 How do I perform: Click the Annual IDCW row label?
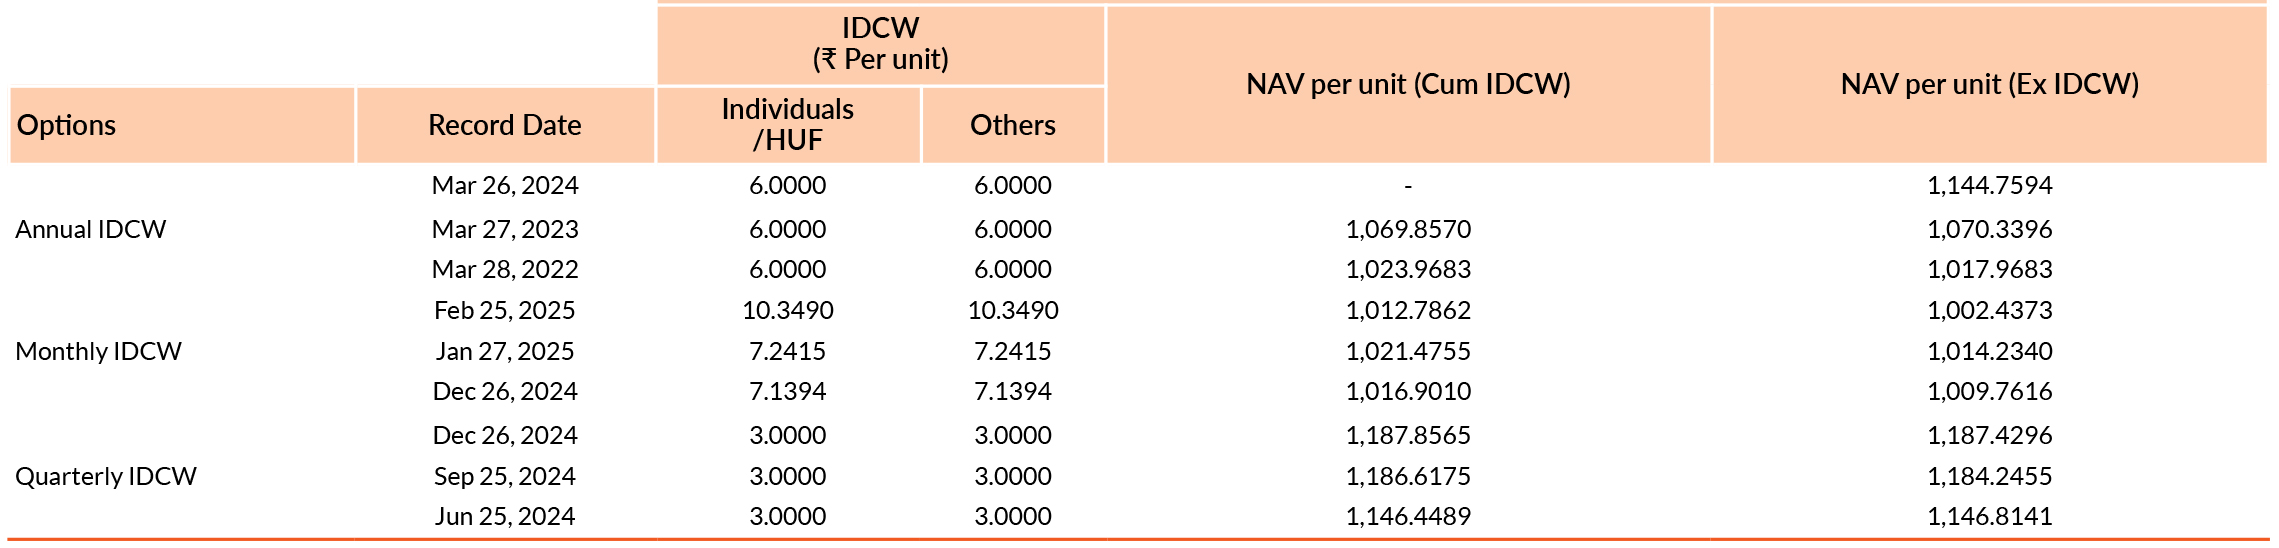[x=91, y=229]
